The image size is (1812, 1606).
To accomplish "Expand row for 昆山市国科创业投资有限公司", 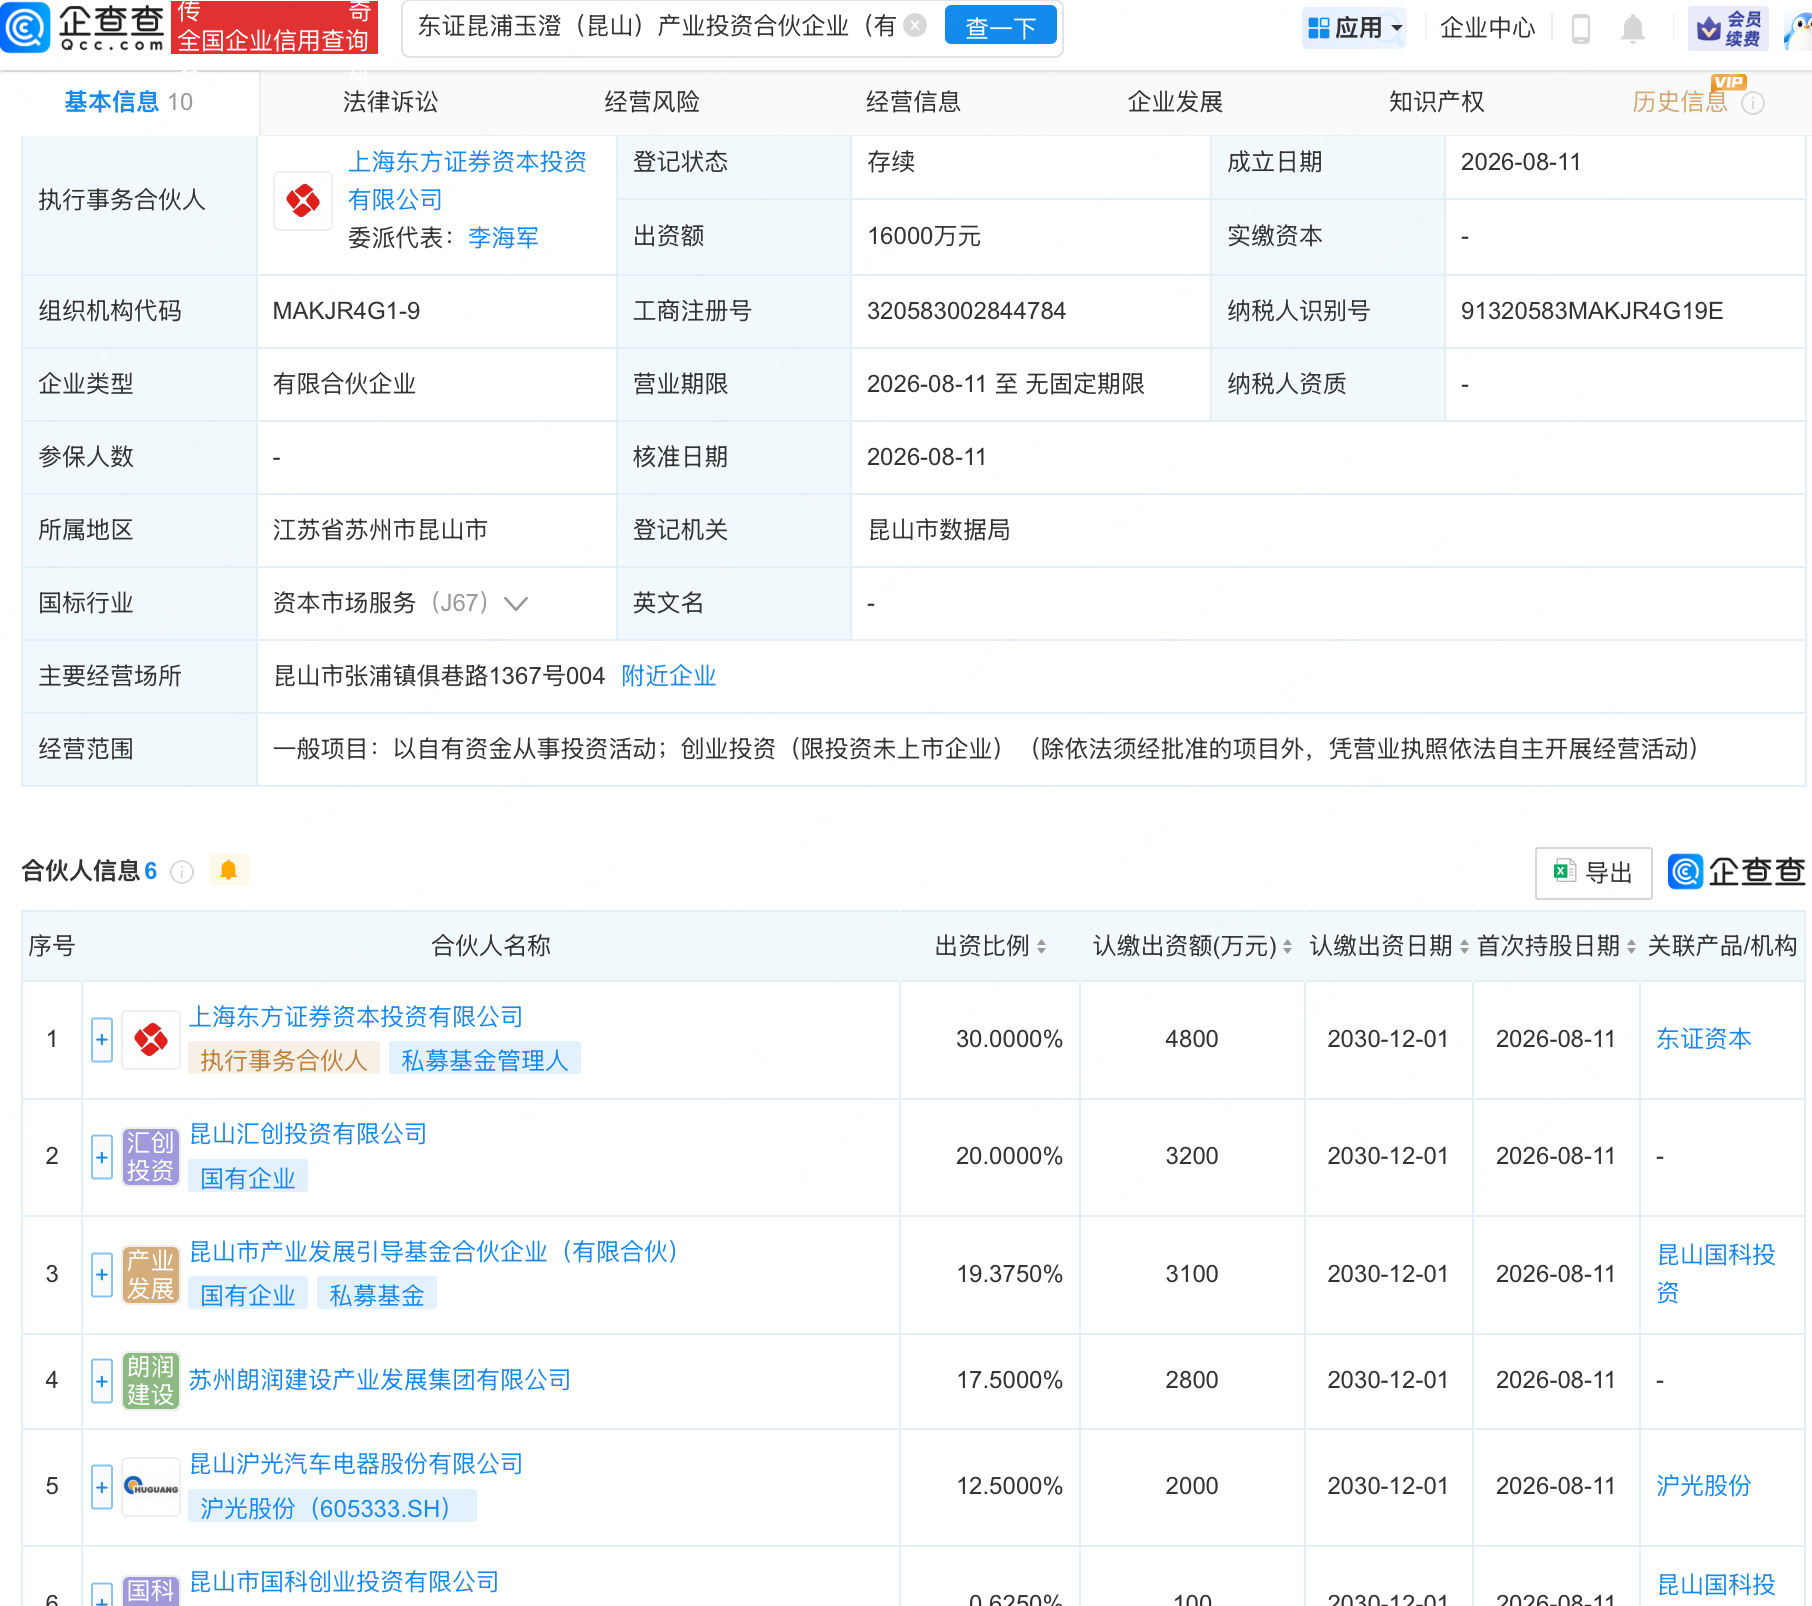I will click(x=102, y=1595).
